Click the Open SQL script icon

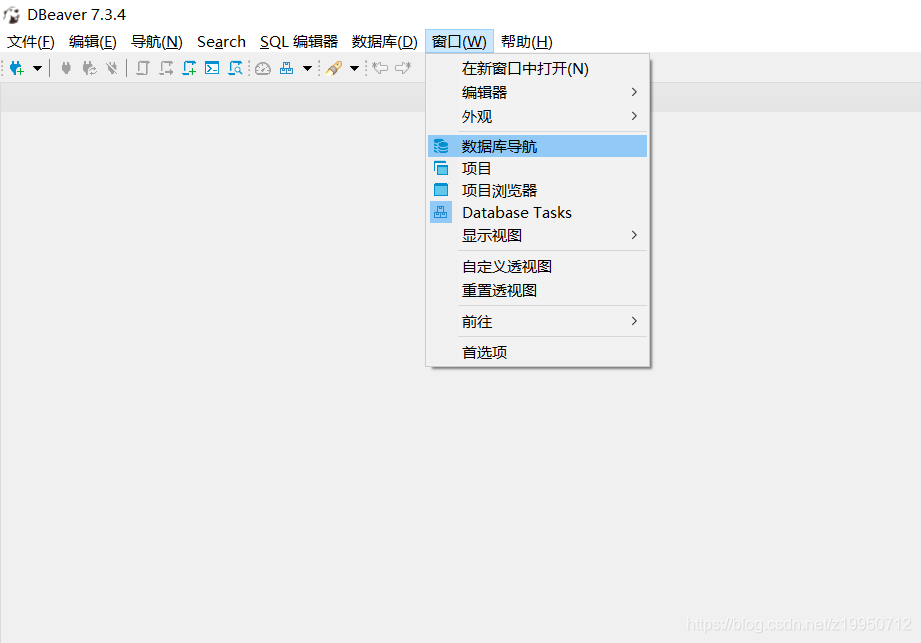pos(143,68)
